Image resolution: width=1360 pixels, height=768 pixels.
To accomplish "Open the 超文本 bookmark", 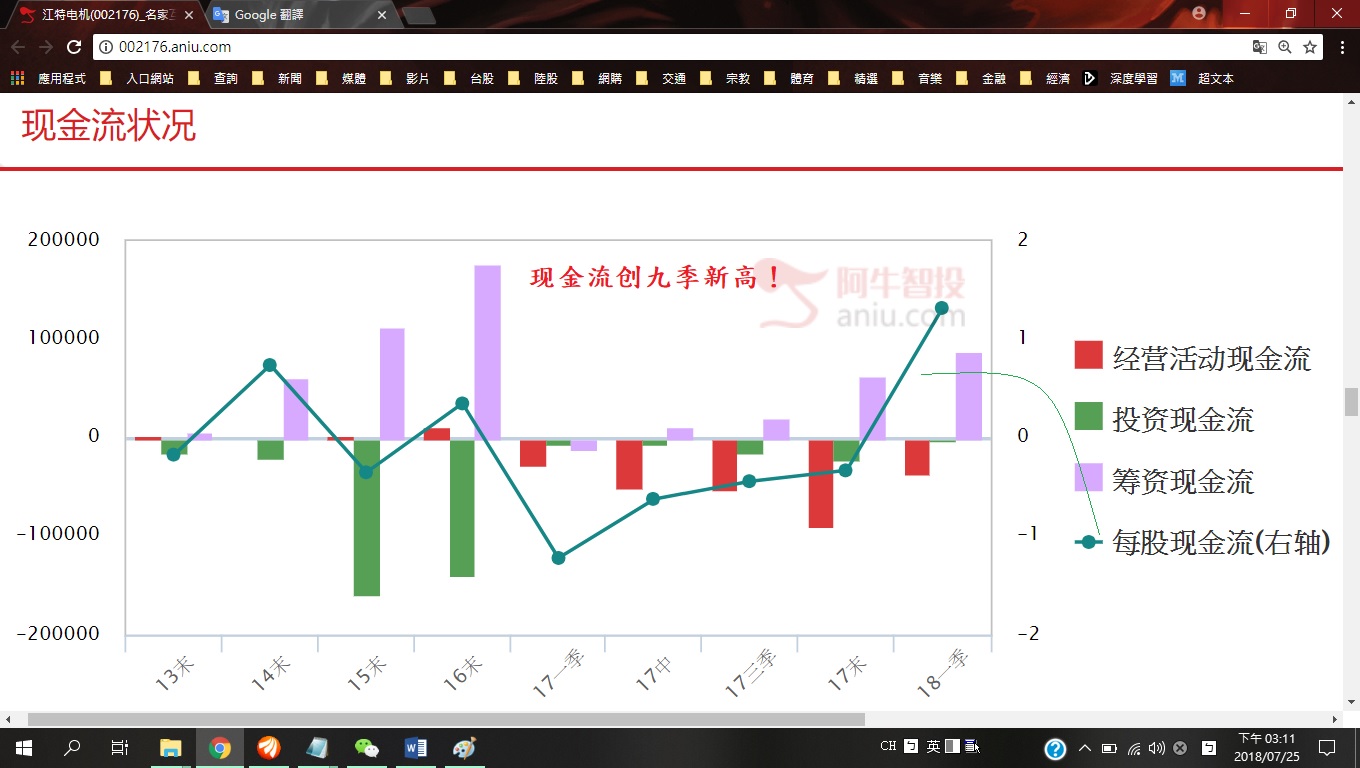I will point(1203,78).
